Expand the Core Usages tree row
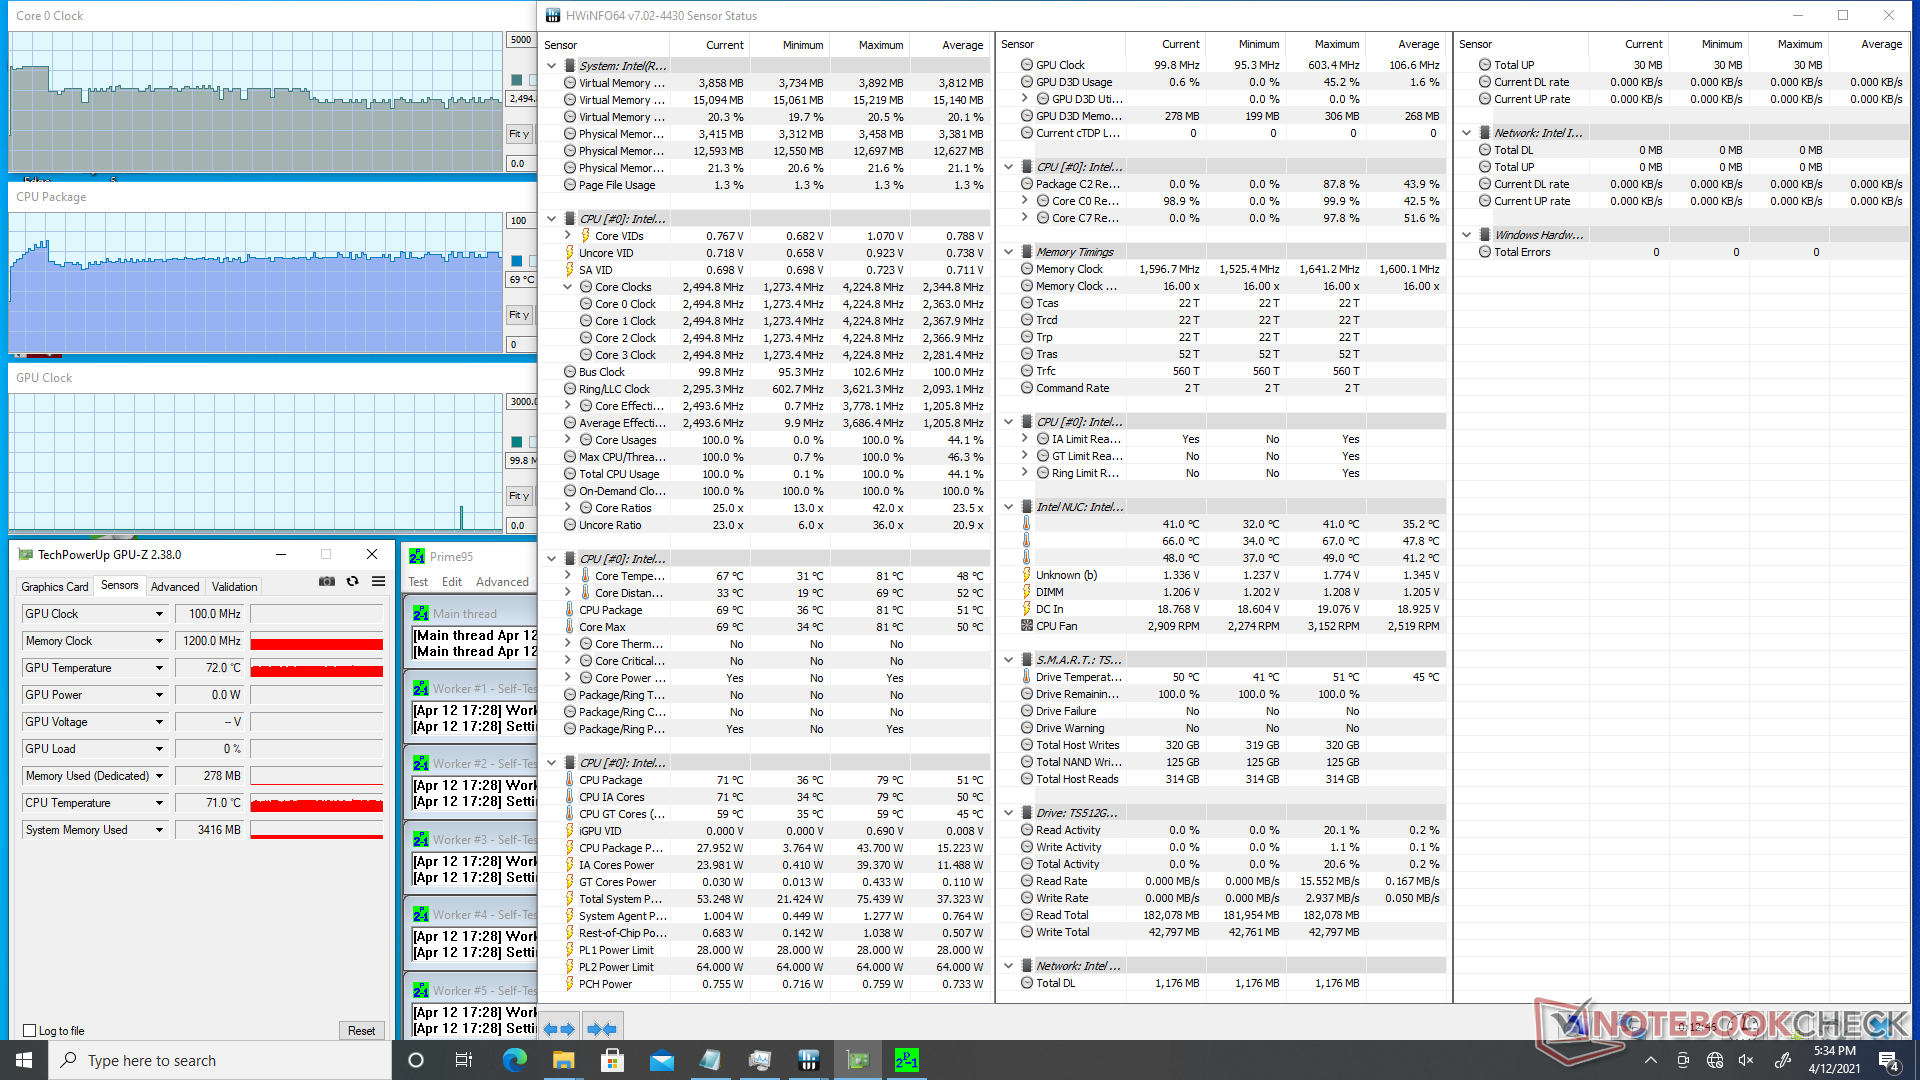This screenshot has width=1920, height=1080. point(568,440)
